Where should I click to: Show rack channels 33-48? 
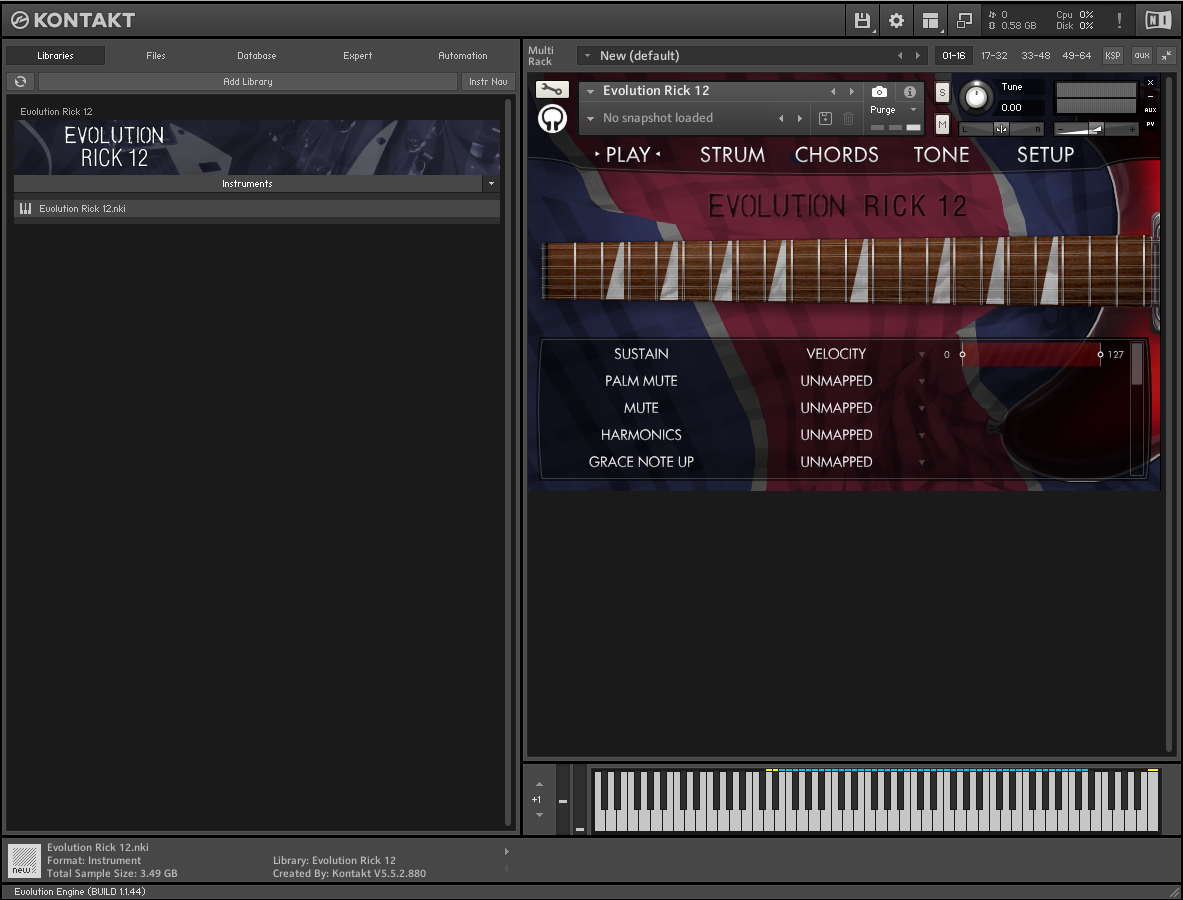pos(1035,56)
